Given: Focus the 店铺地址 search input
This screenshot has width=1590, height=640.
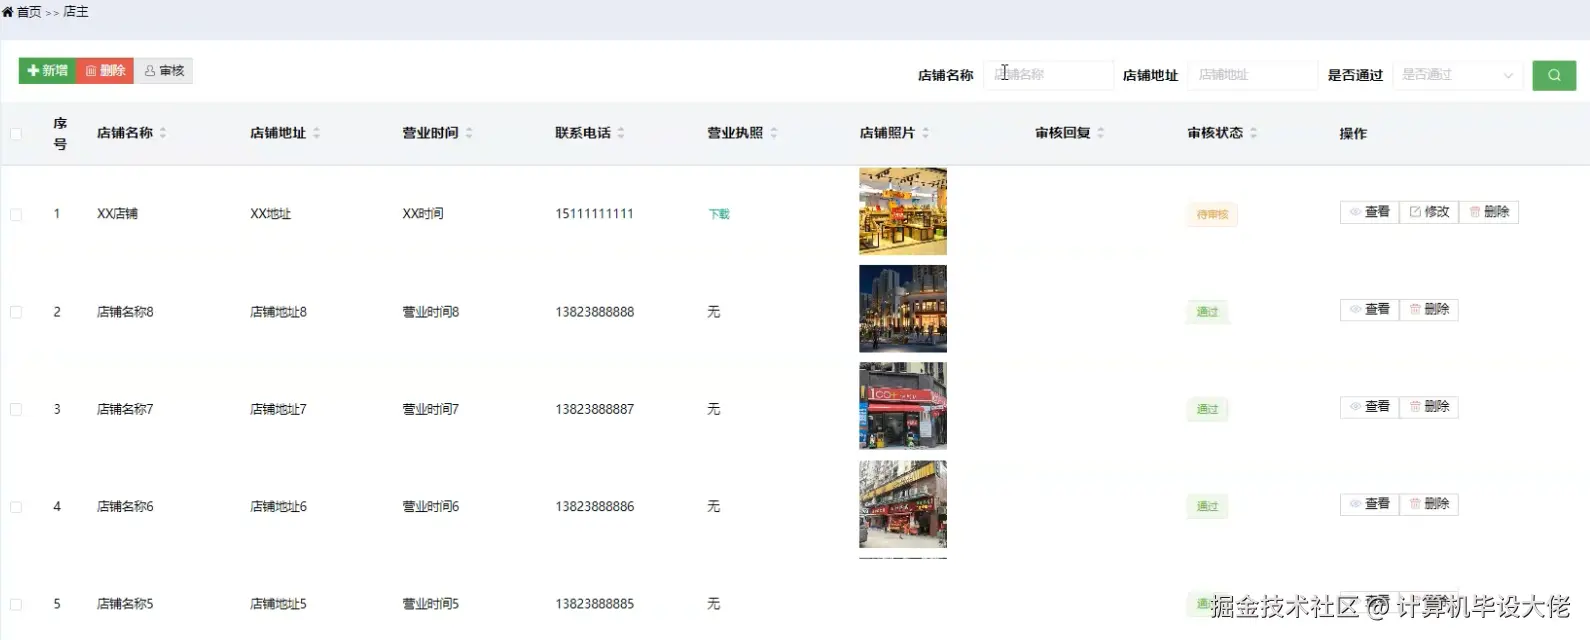Looking at the screenshot, I should pos(1252,75).
